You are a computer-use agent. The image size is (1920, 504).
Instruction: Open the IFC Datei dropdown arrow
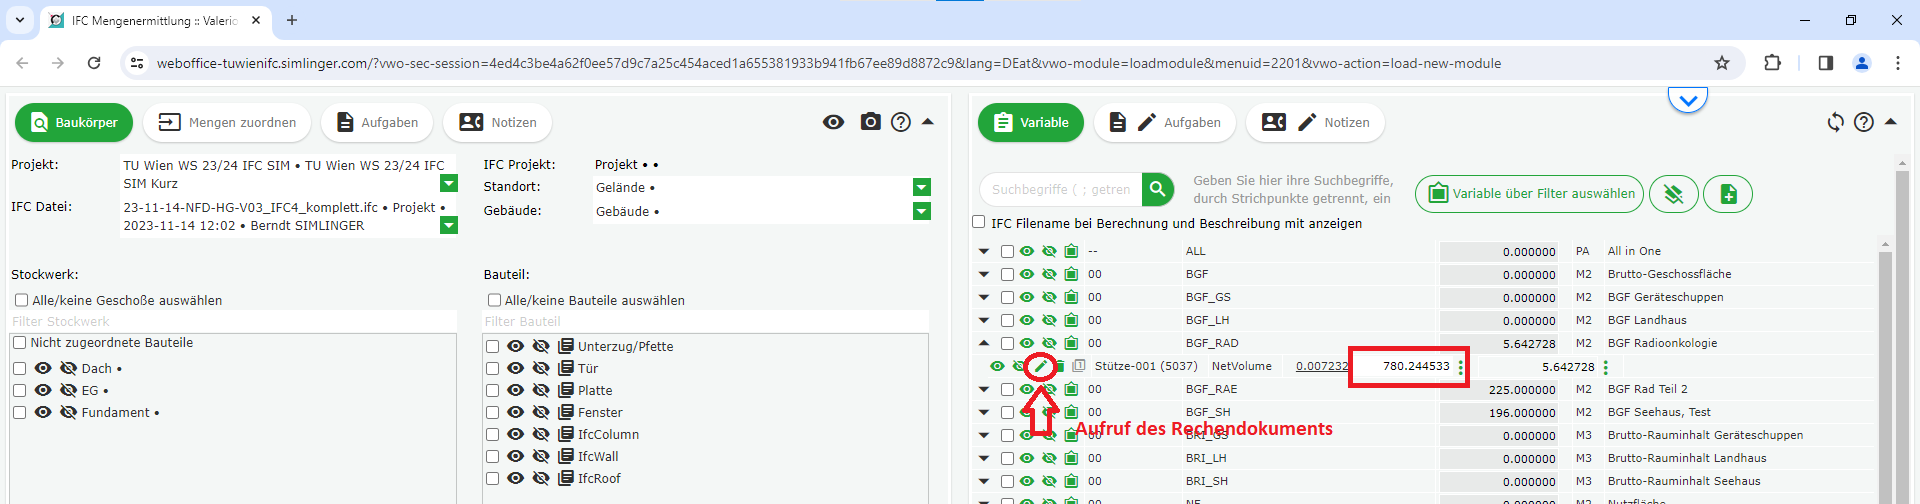click(x=449, y=225)
